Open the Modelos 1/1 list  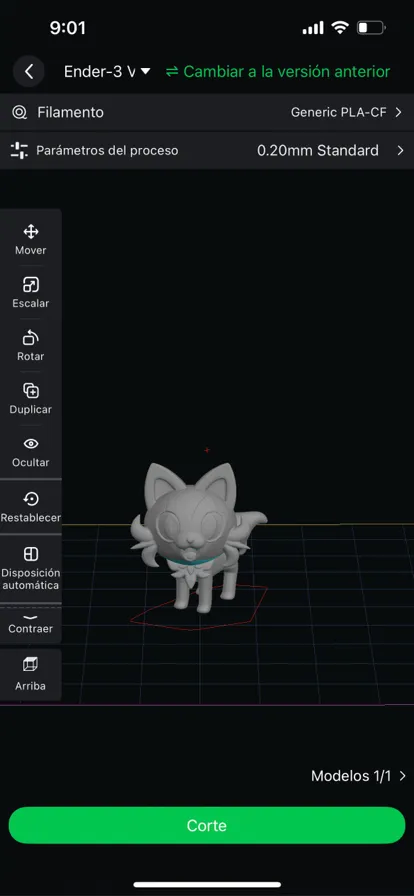[359, 776]
